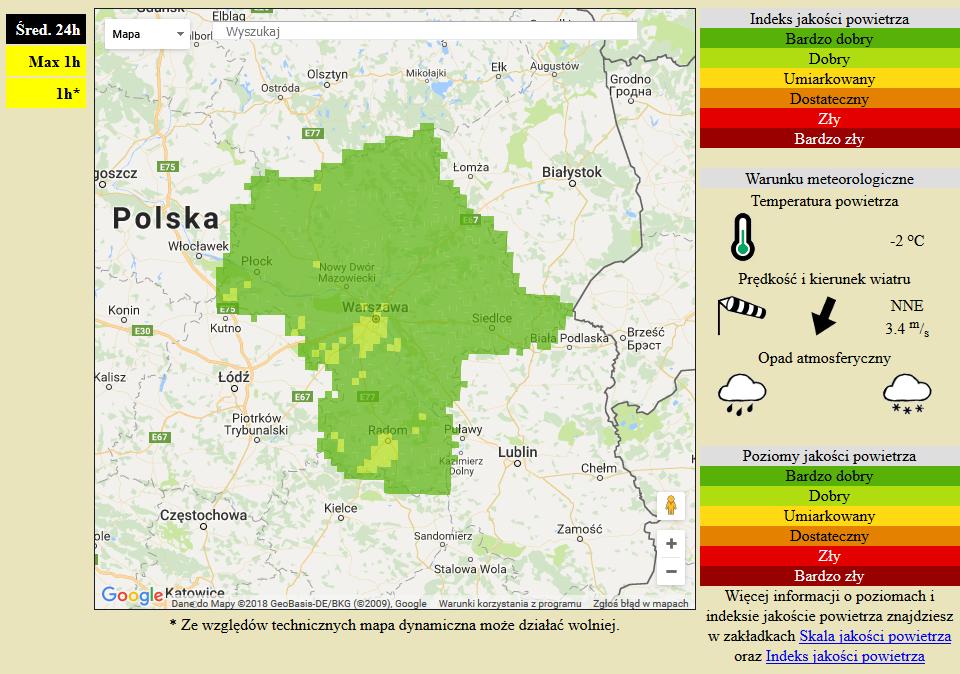
Task: Open Warunki korzystania z programu link
Action: pyautogui.click(x=510, y=604)
